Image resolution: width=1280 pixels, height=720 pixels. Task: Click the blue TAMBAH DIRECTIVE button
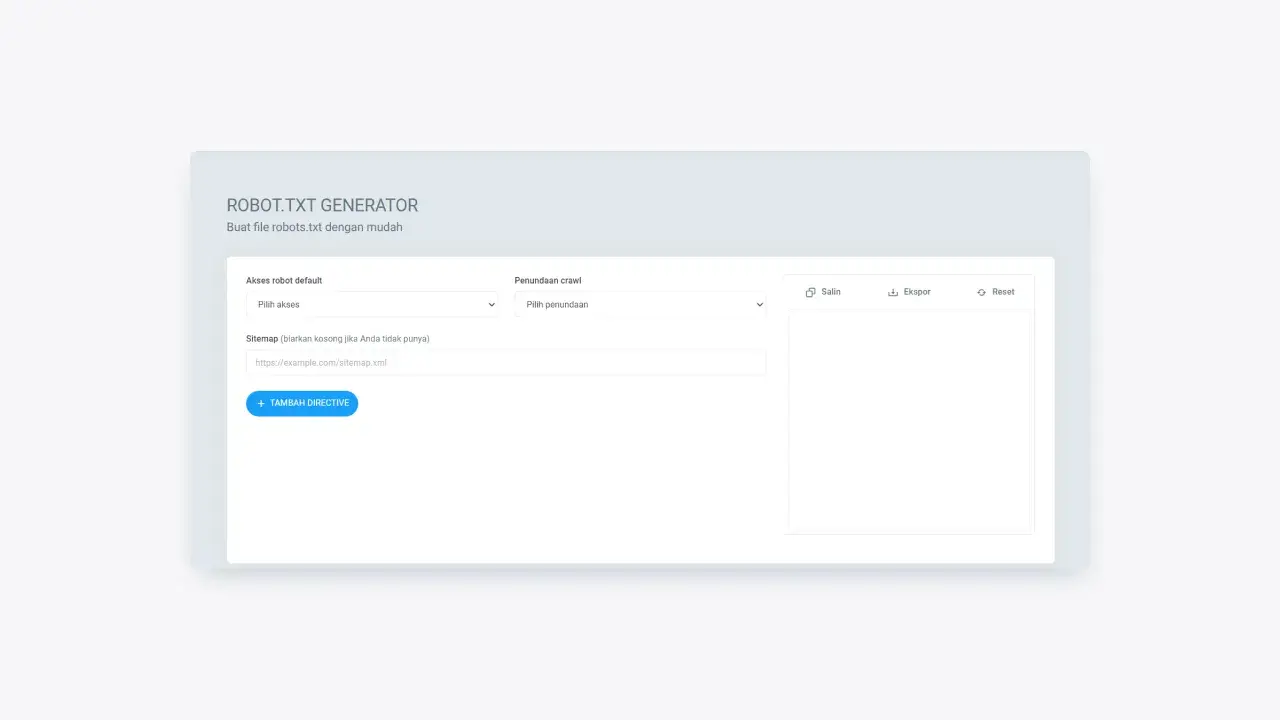coord(302,404)
